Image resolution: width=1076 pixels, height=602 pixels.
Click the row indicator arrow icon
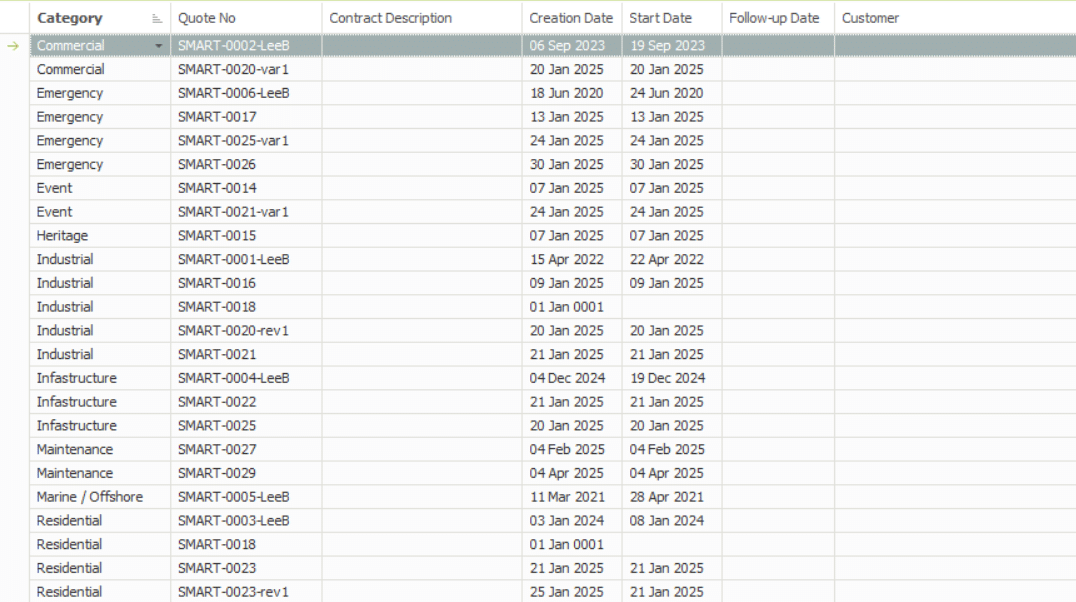pos(14,46)
